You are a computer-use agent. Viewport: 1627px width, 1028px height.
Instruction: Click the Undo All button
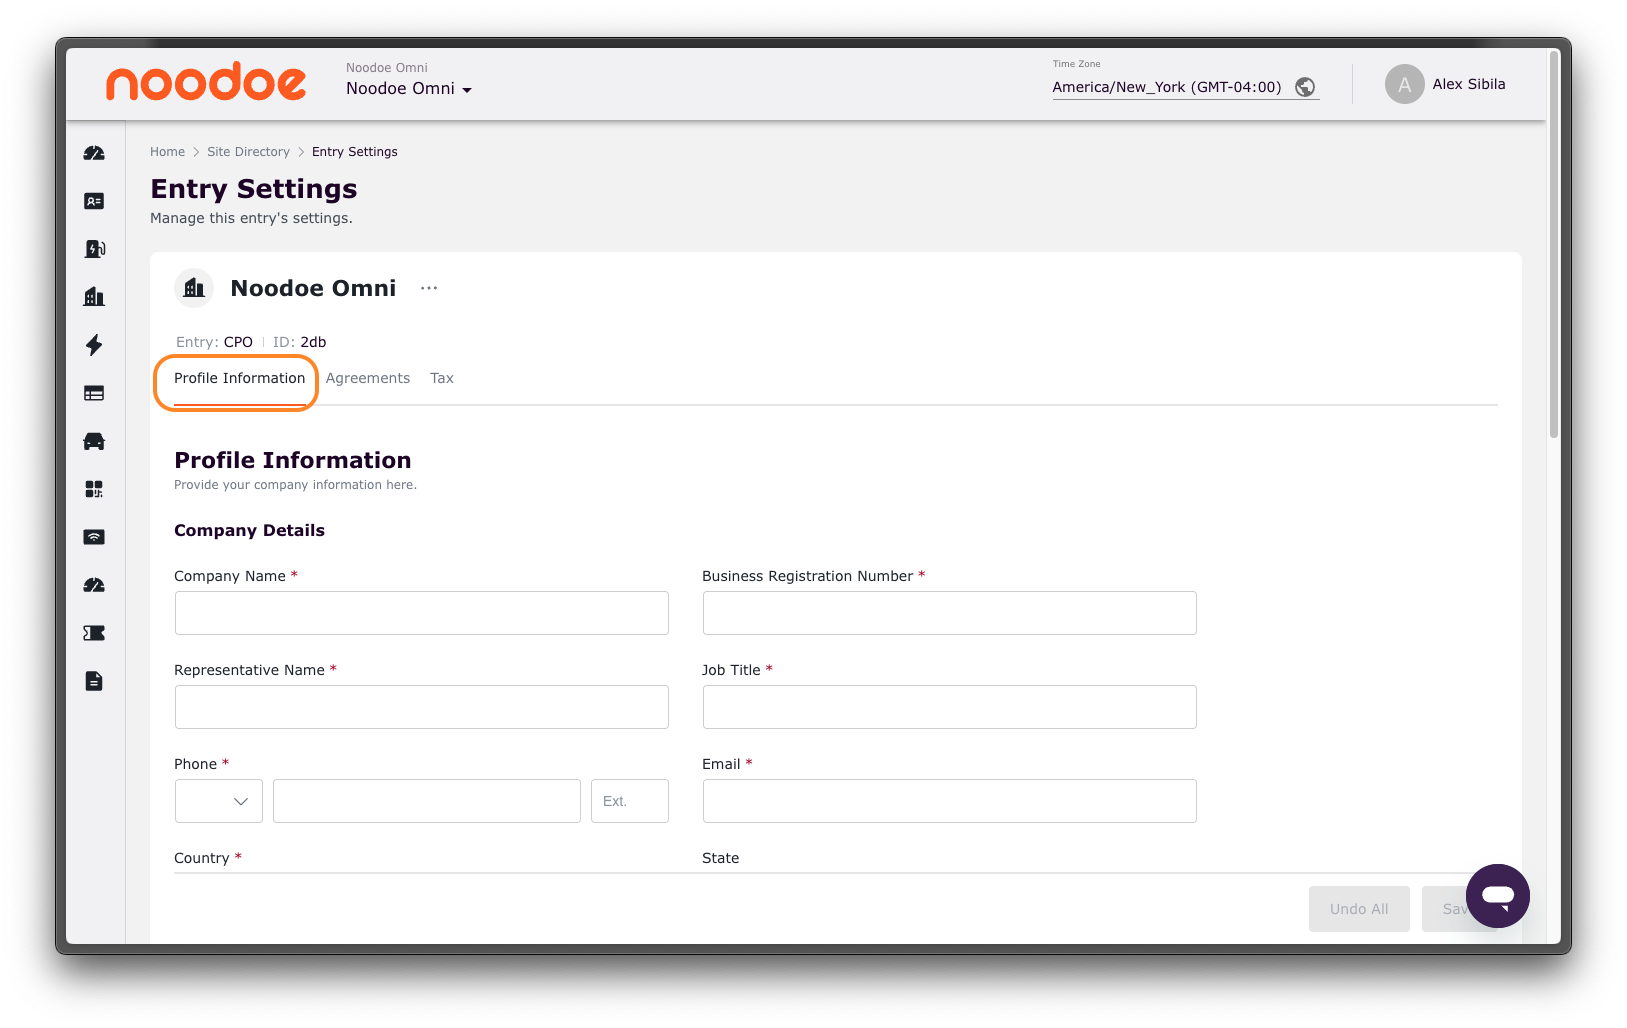tap(1359, 909)
